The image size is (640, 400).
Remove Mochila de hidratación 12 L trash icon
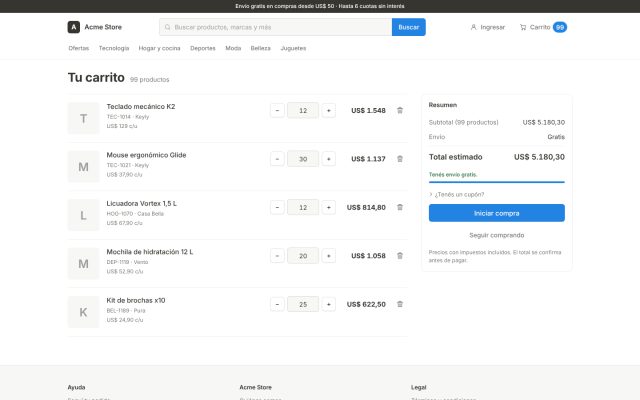tap(400, 256)
